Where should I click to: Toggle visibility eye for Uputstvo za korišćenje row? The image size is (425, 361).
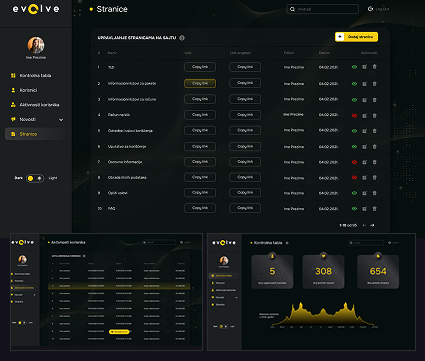coord(354,147)
